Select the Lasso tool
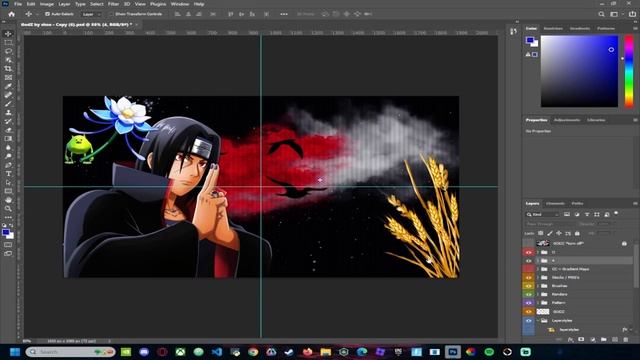This screenshot has height=360, width=640. pyautogui.click(x=8, y=51)
